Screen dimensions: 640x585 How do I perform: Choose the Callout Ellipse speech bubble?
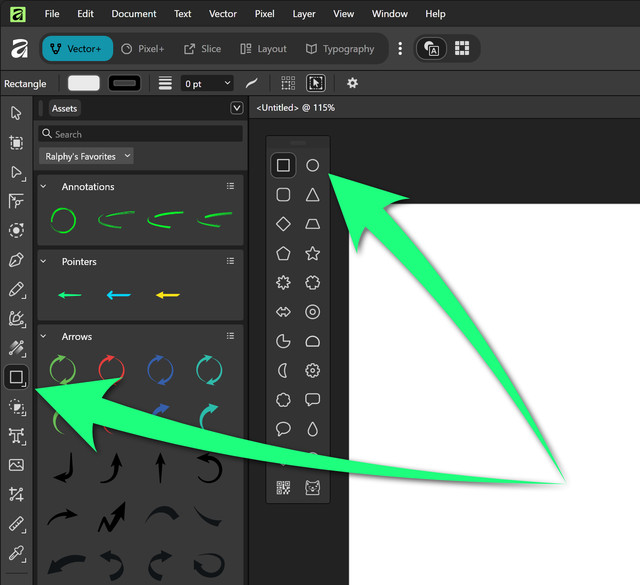[283, 429]
